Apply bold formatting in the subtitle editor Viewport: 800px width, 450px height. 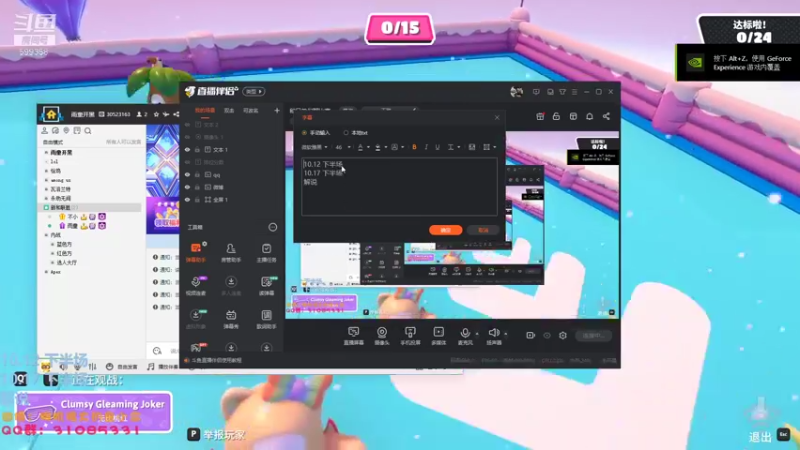414,147
